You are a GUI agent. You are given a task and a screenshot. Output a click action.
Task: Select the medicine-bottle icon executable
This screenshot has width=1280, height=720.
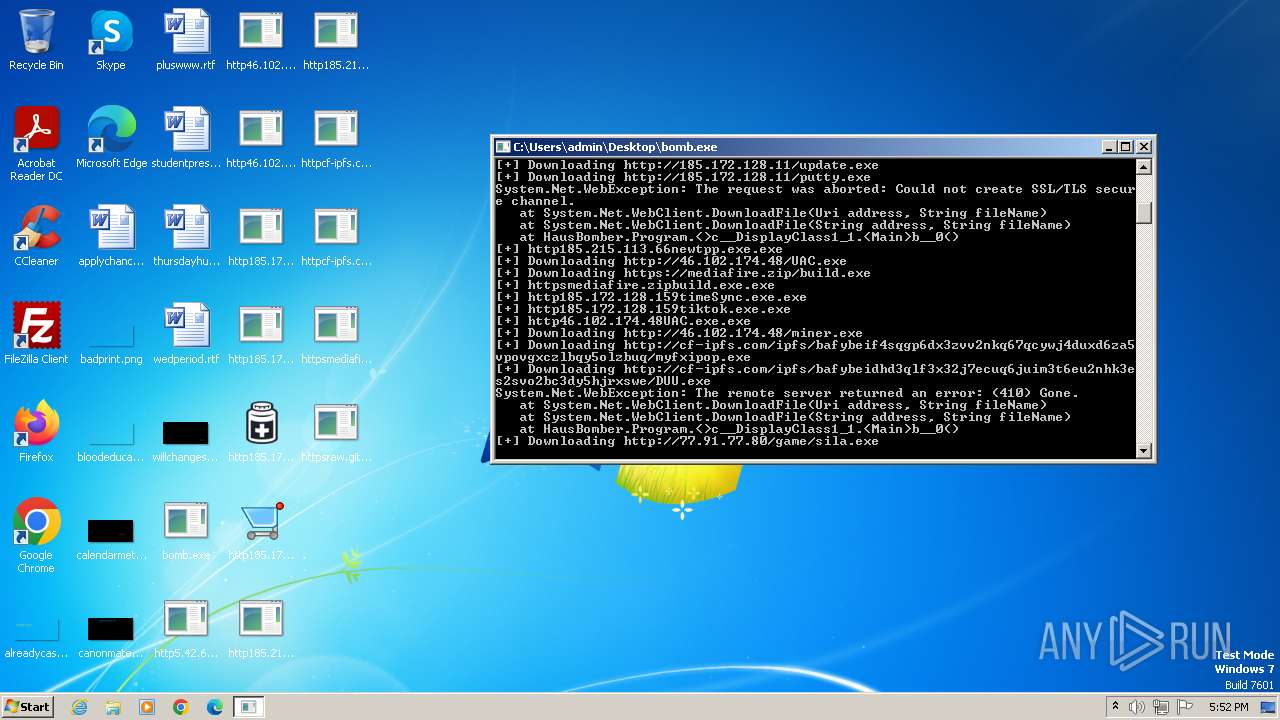pos(261,433)
